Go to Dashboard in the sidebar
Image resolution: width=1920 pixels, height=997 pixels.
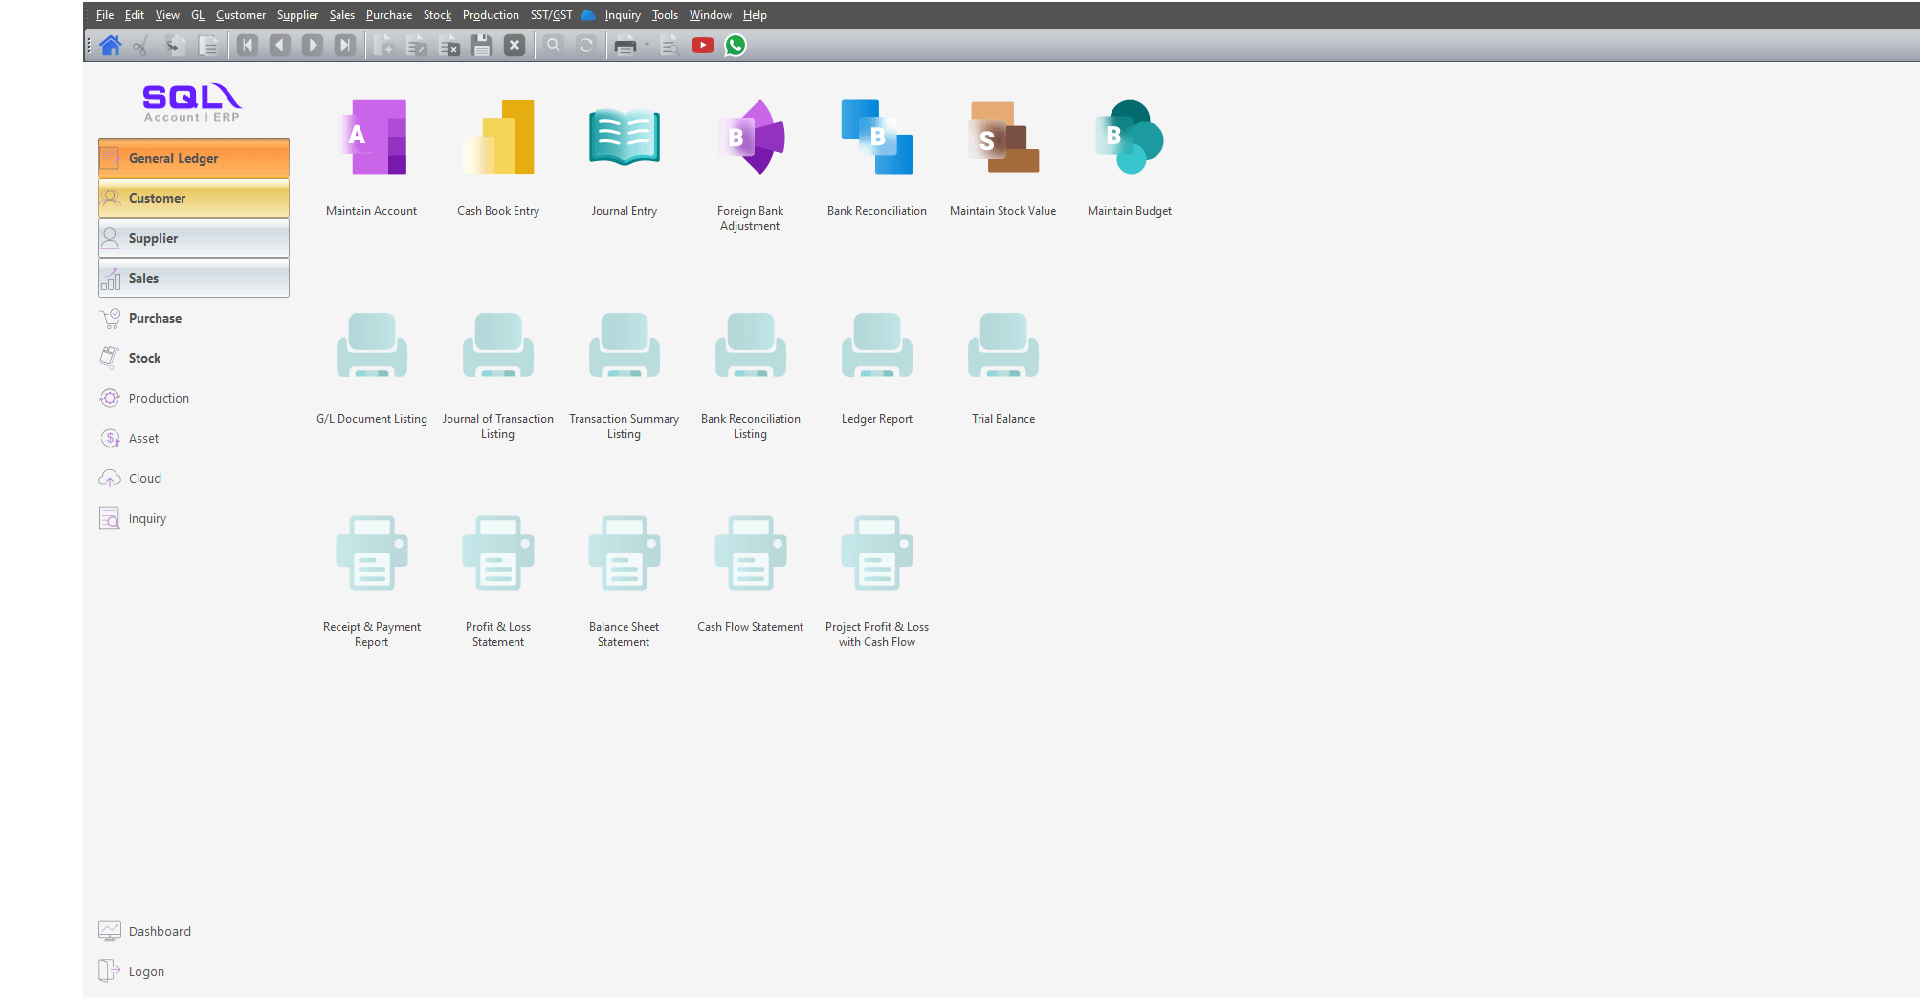(159, 931)
